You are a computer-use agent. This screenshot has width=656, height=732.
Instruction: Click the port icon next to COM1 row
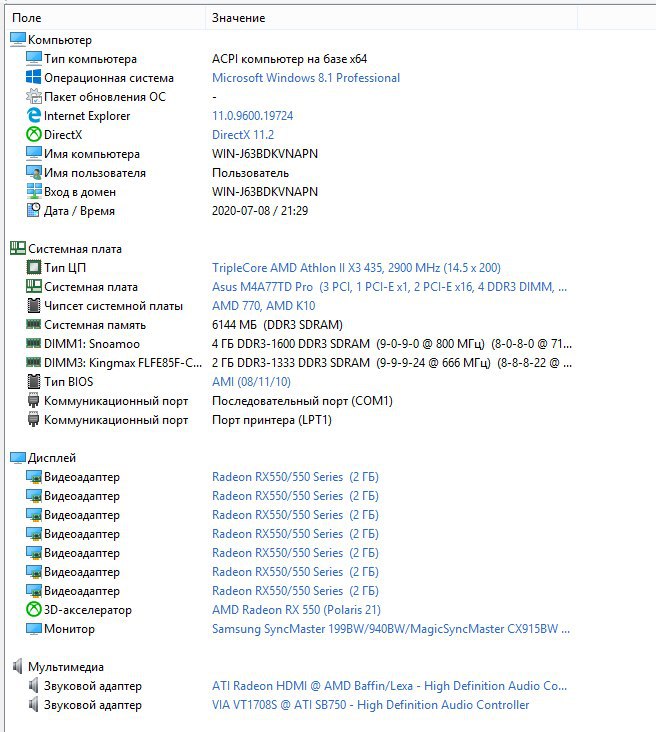(34, 401)
